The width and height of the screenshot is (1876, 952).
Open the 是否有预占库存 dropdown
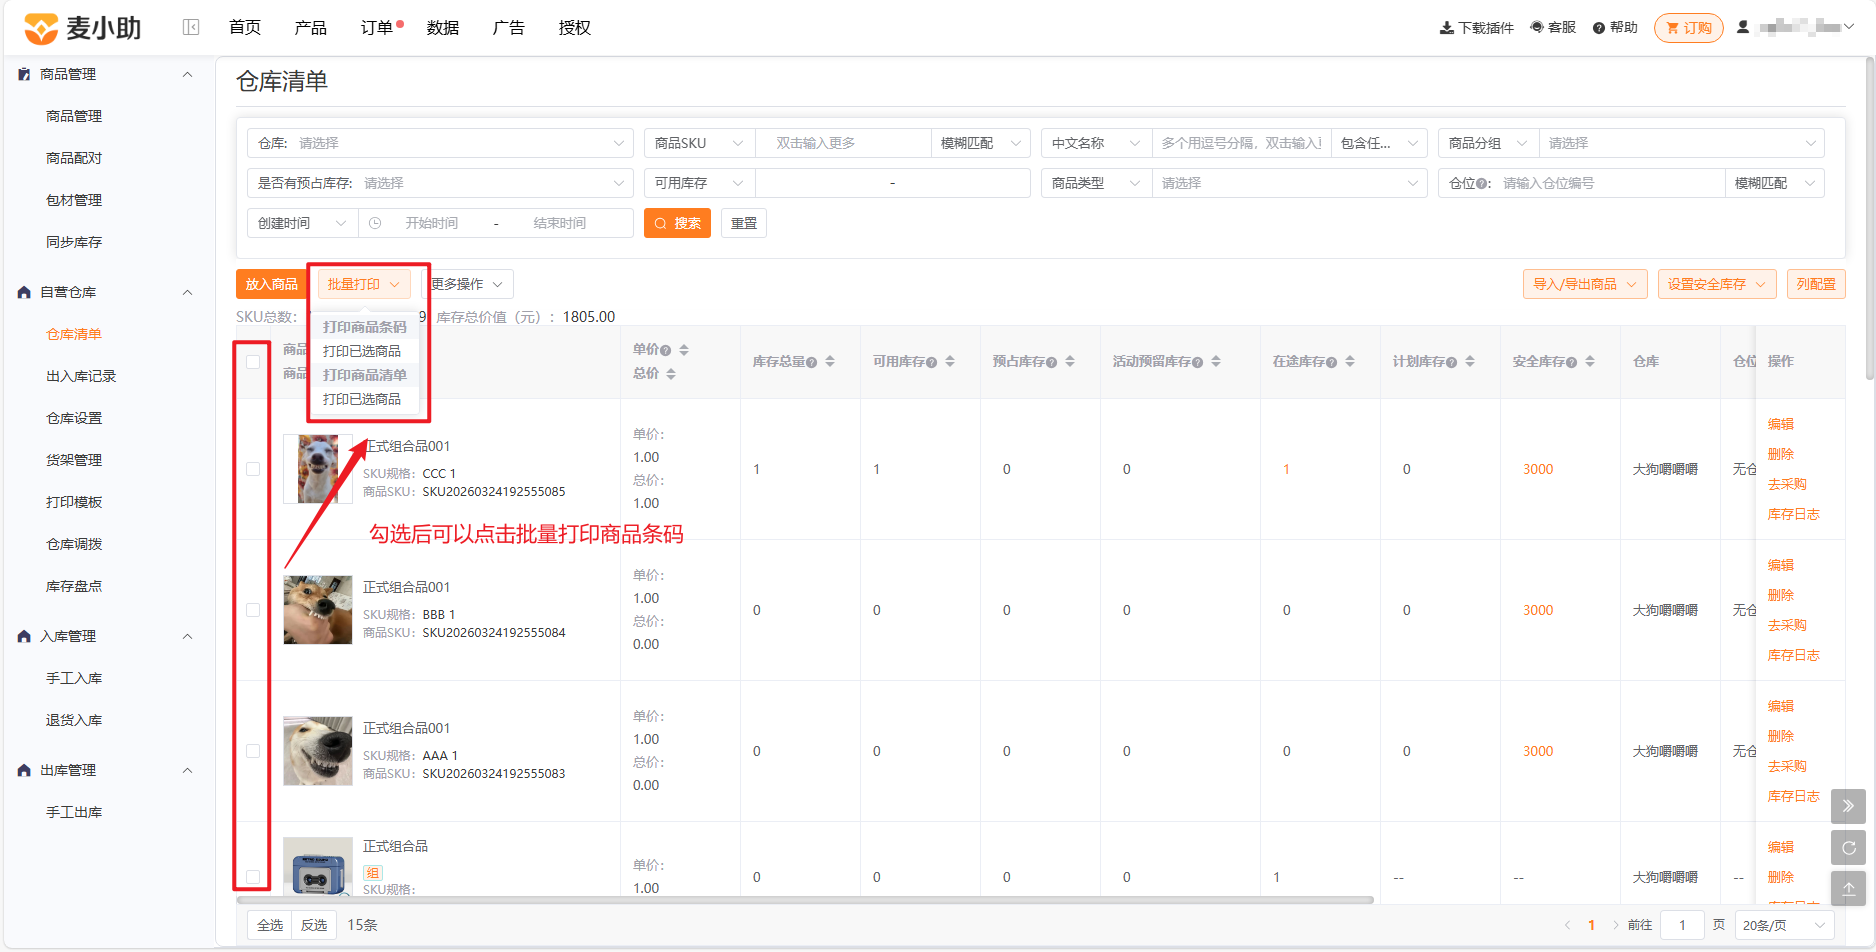(440, 183)
